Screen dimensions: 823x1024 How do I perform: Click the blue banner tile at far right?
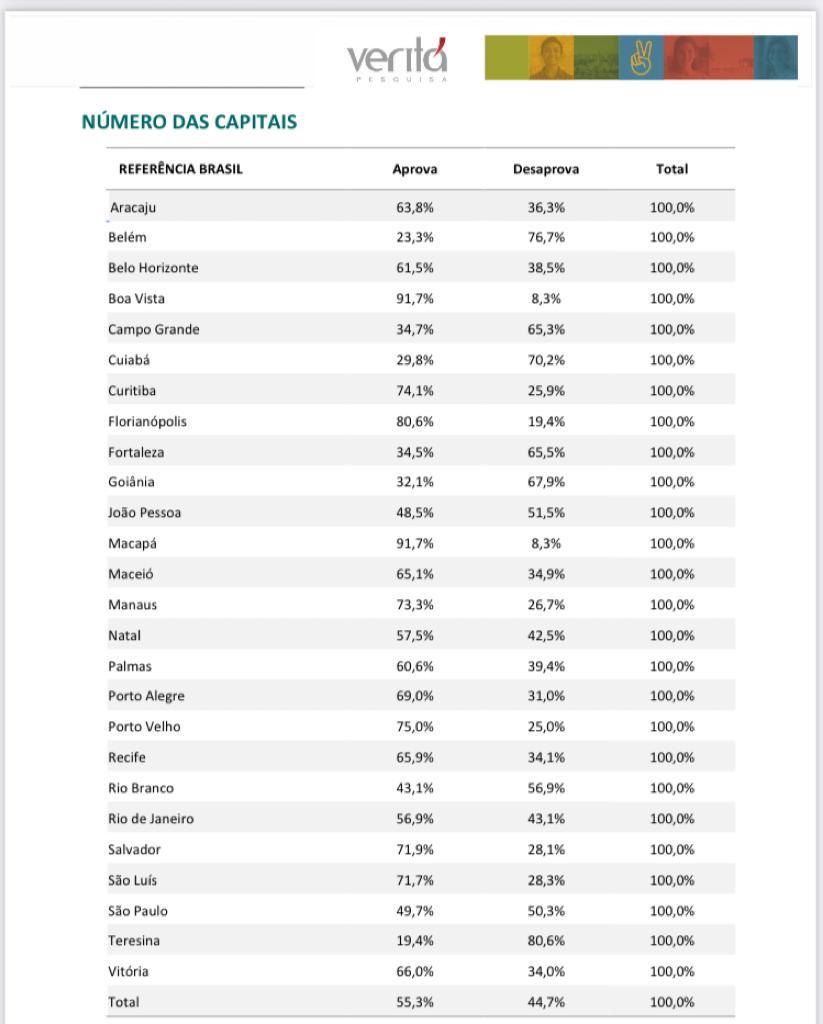point(776,57)
